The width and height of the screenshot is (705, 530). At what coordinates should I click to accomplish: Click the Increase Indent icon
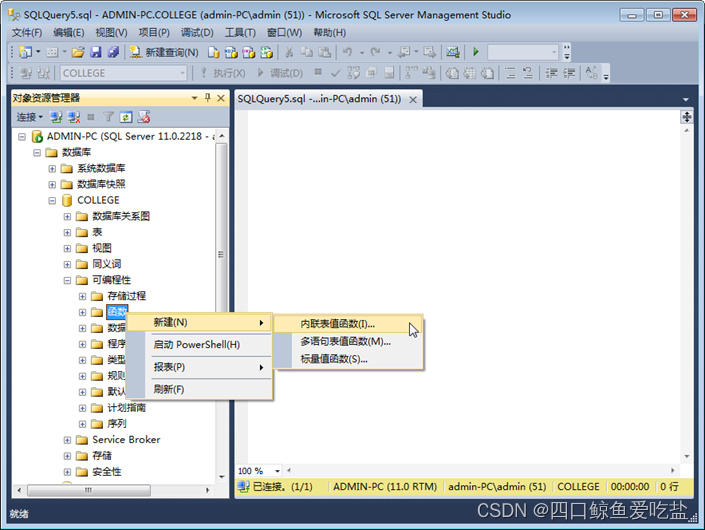click(x=569, y=73)
